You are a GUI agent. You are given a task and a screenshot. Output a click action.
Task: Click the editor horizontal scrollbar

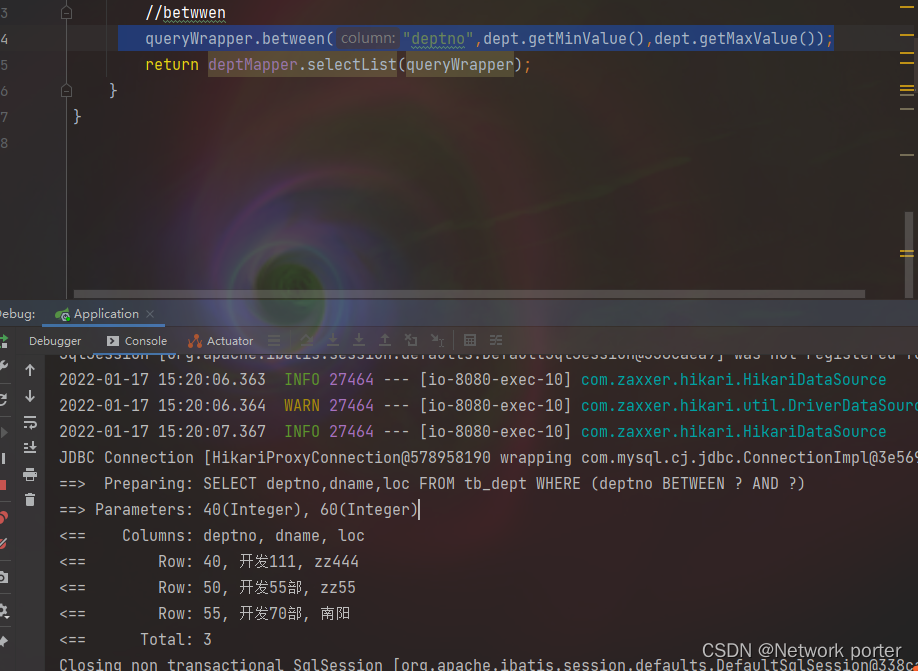click(x=469, y=294)
